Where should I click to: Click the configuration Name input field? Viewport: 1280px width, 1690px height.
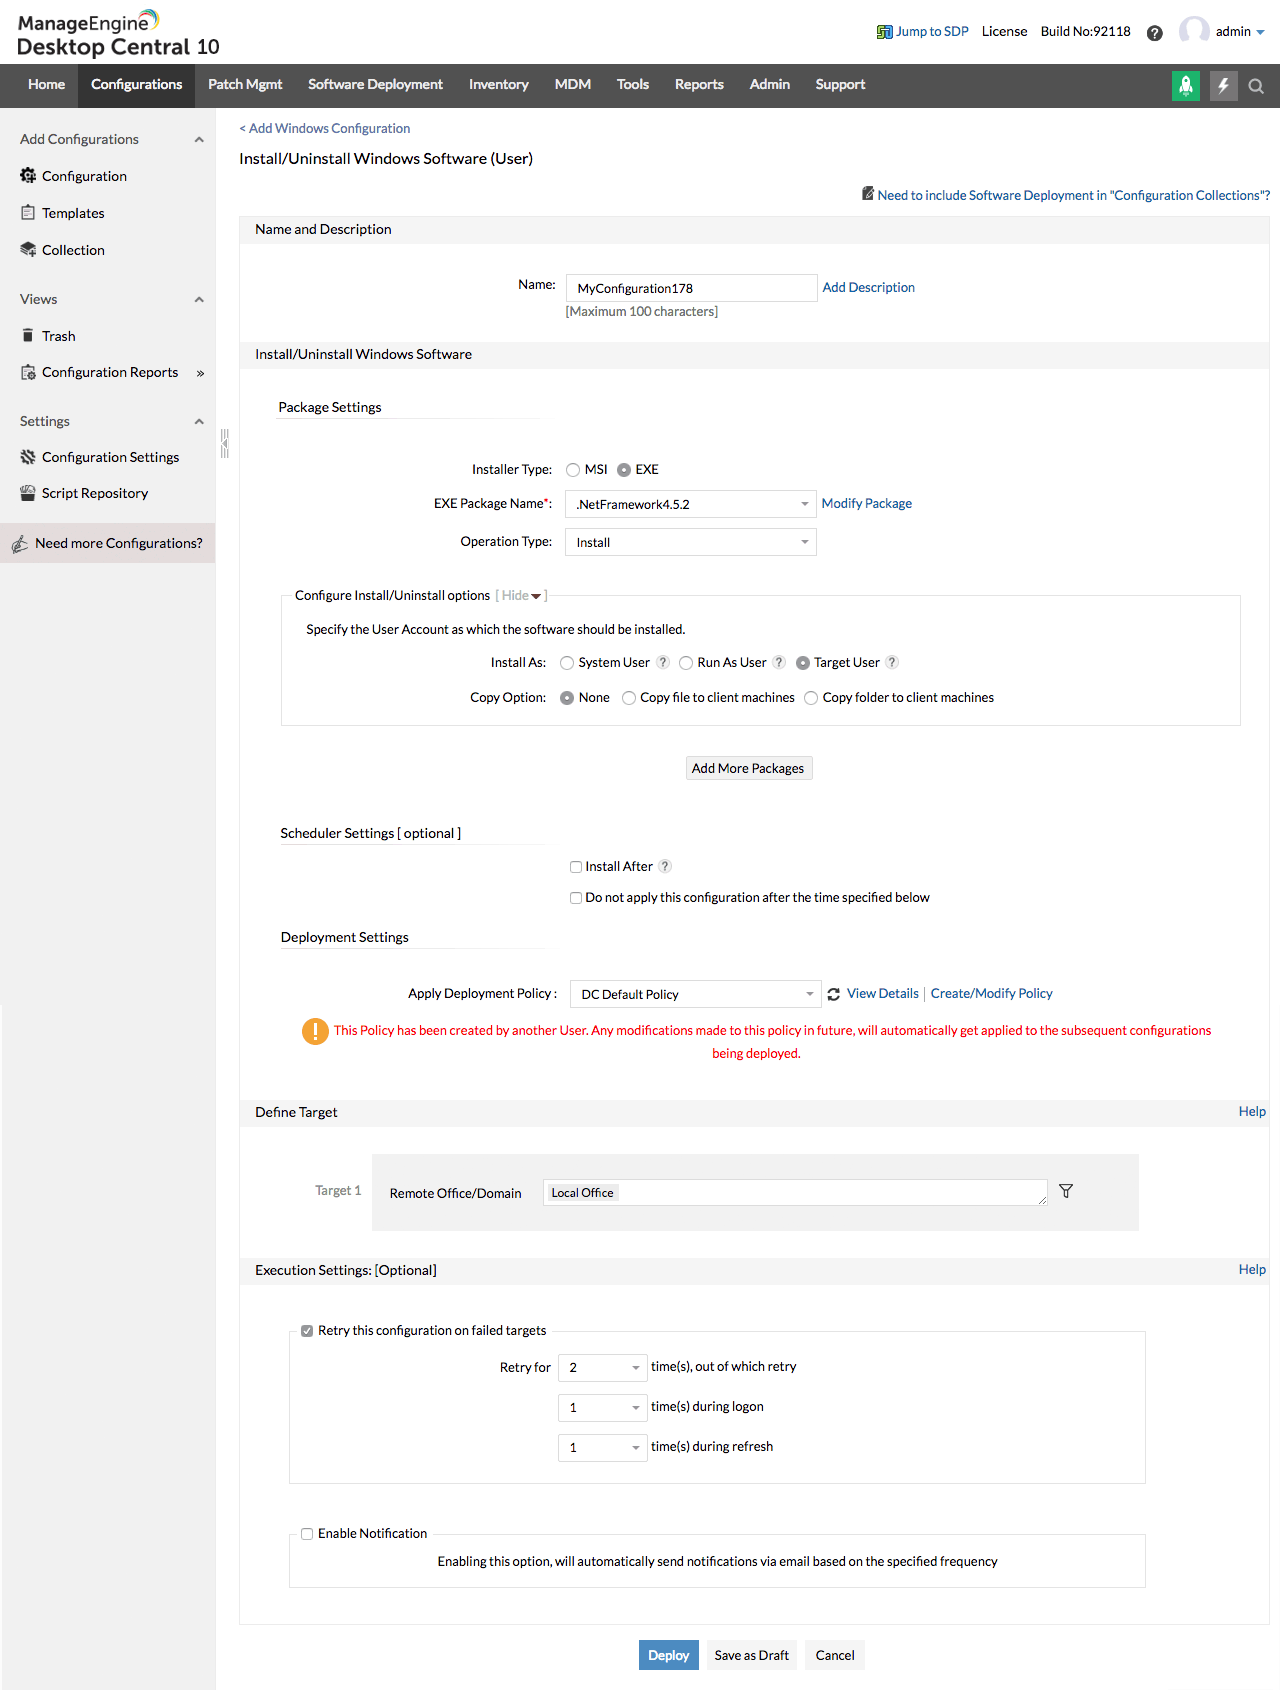[691, 288]
